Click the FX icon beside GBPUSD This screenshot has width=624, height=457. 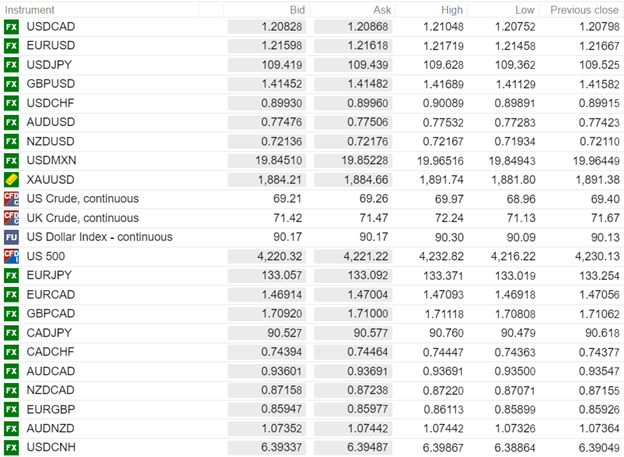12,84
